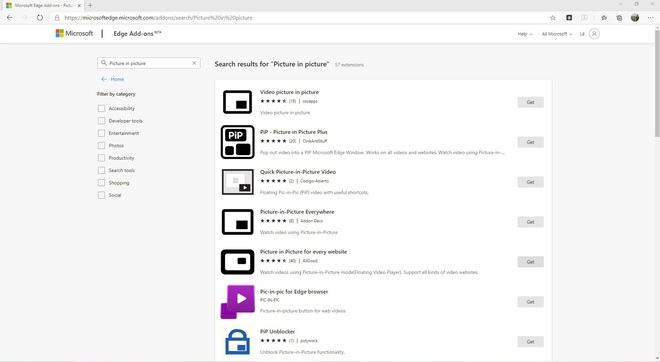Close the Microsoft Edge Add-ons tab

79,5
